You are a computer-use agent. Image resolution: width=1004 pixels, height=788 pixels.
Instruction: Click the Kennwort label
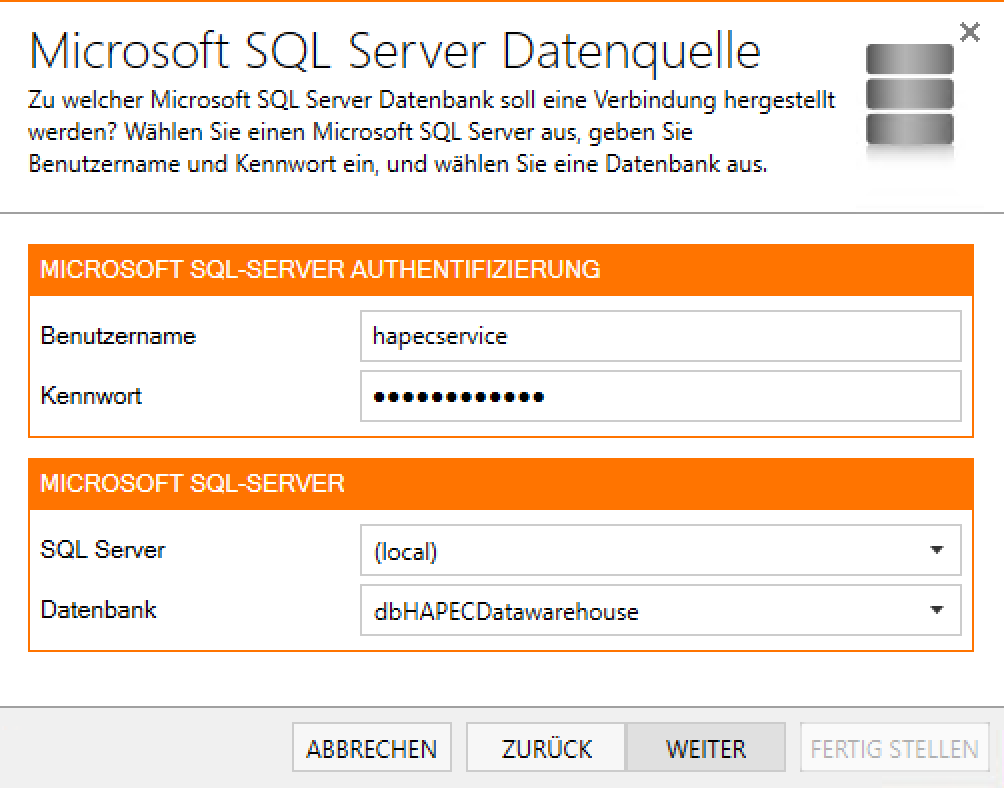tap(92, 396)
